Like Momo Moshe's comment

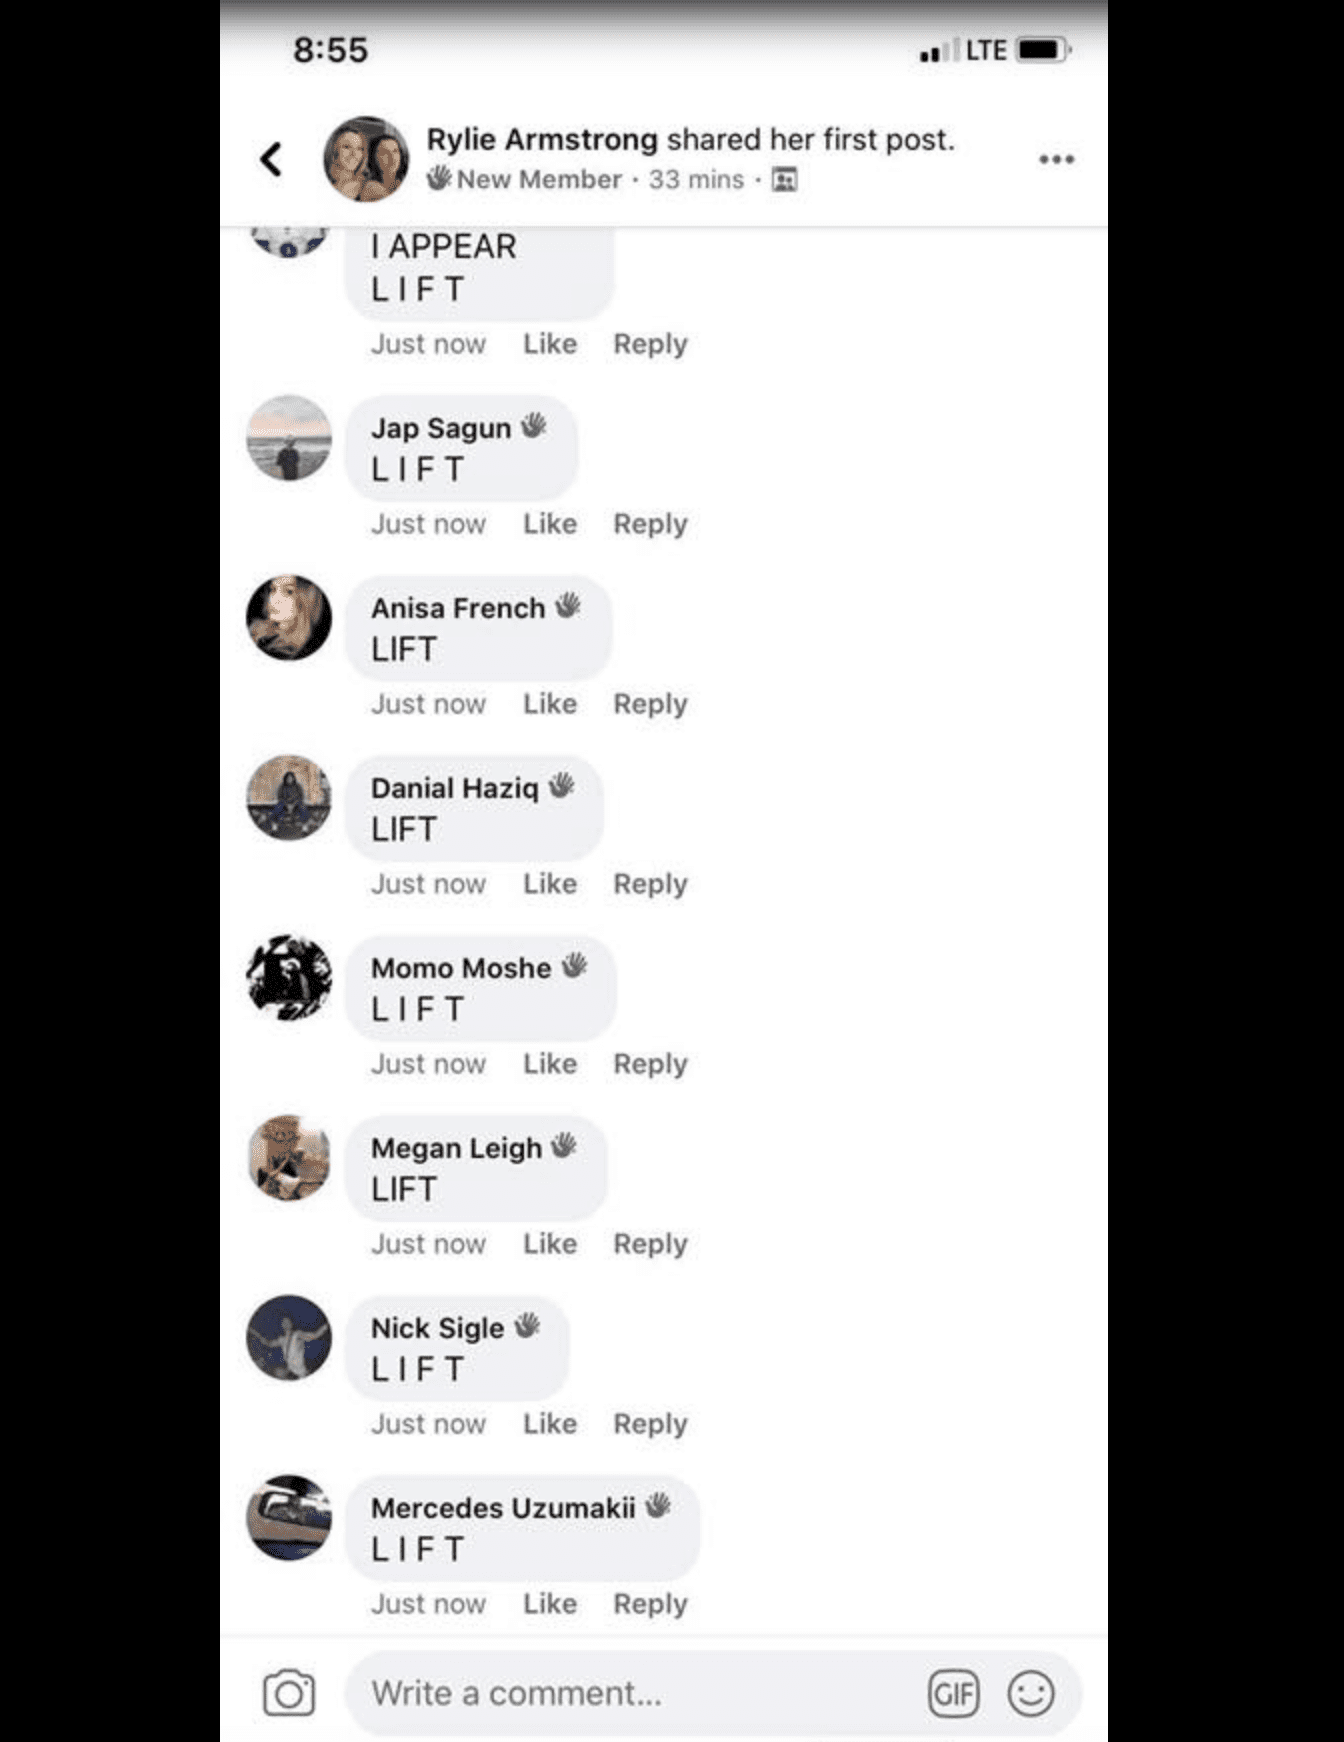550,1064
